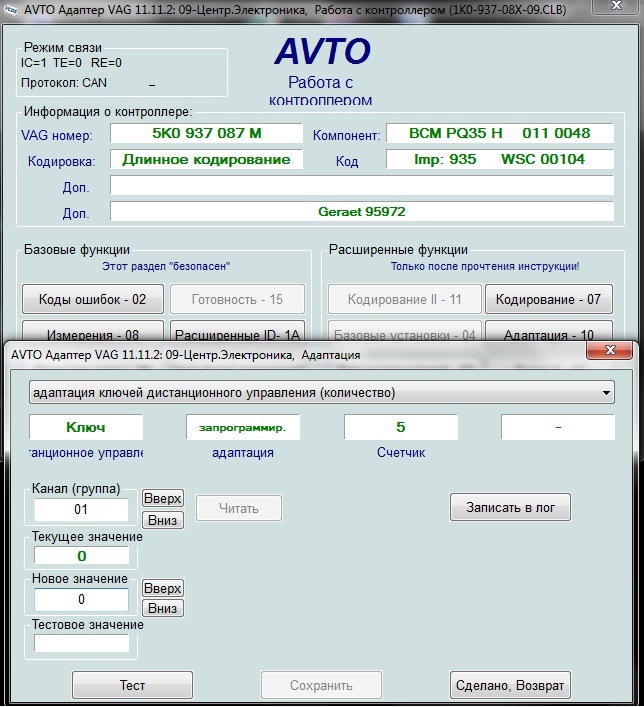Click the app icon in main title bar
644x707 pixels.
coord(10,9)
